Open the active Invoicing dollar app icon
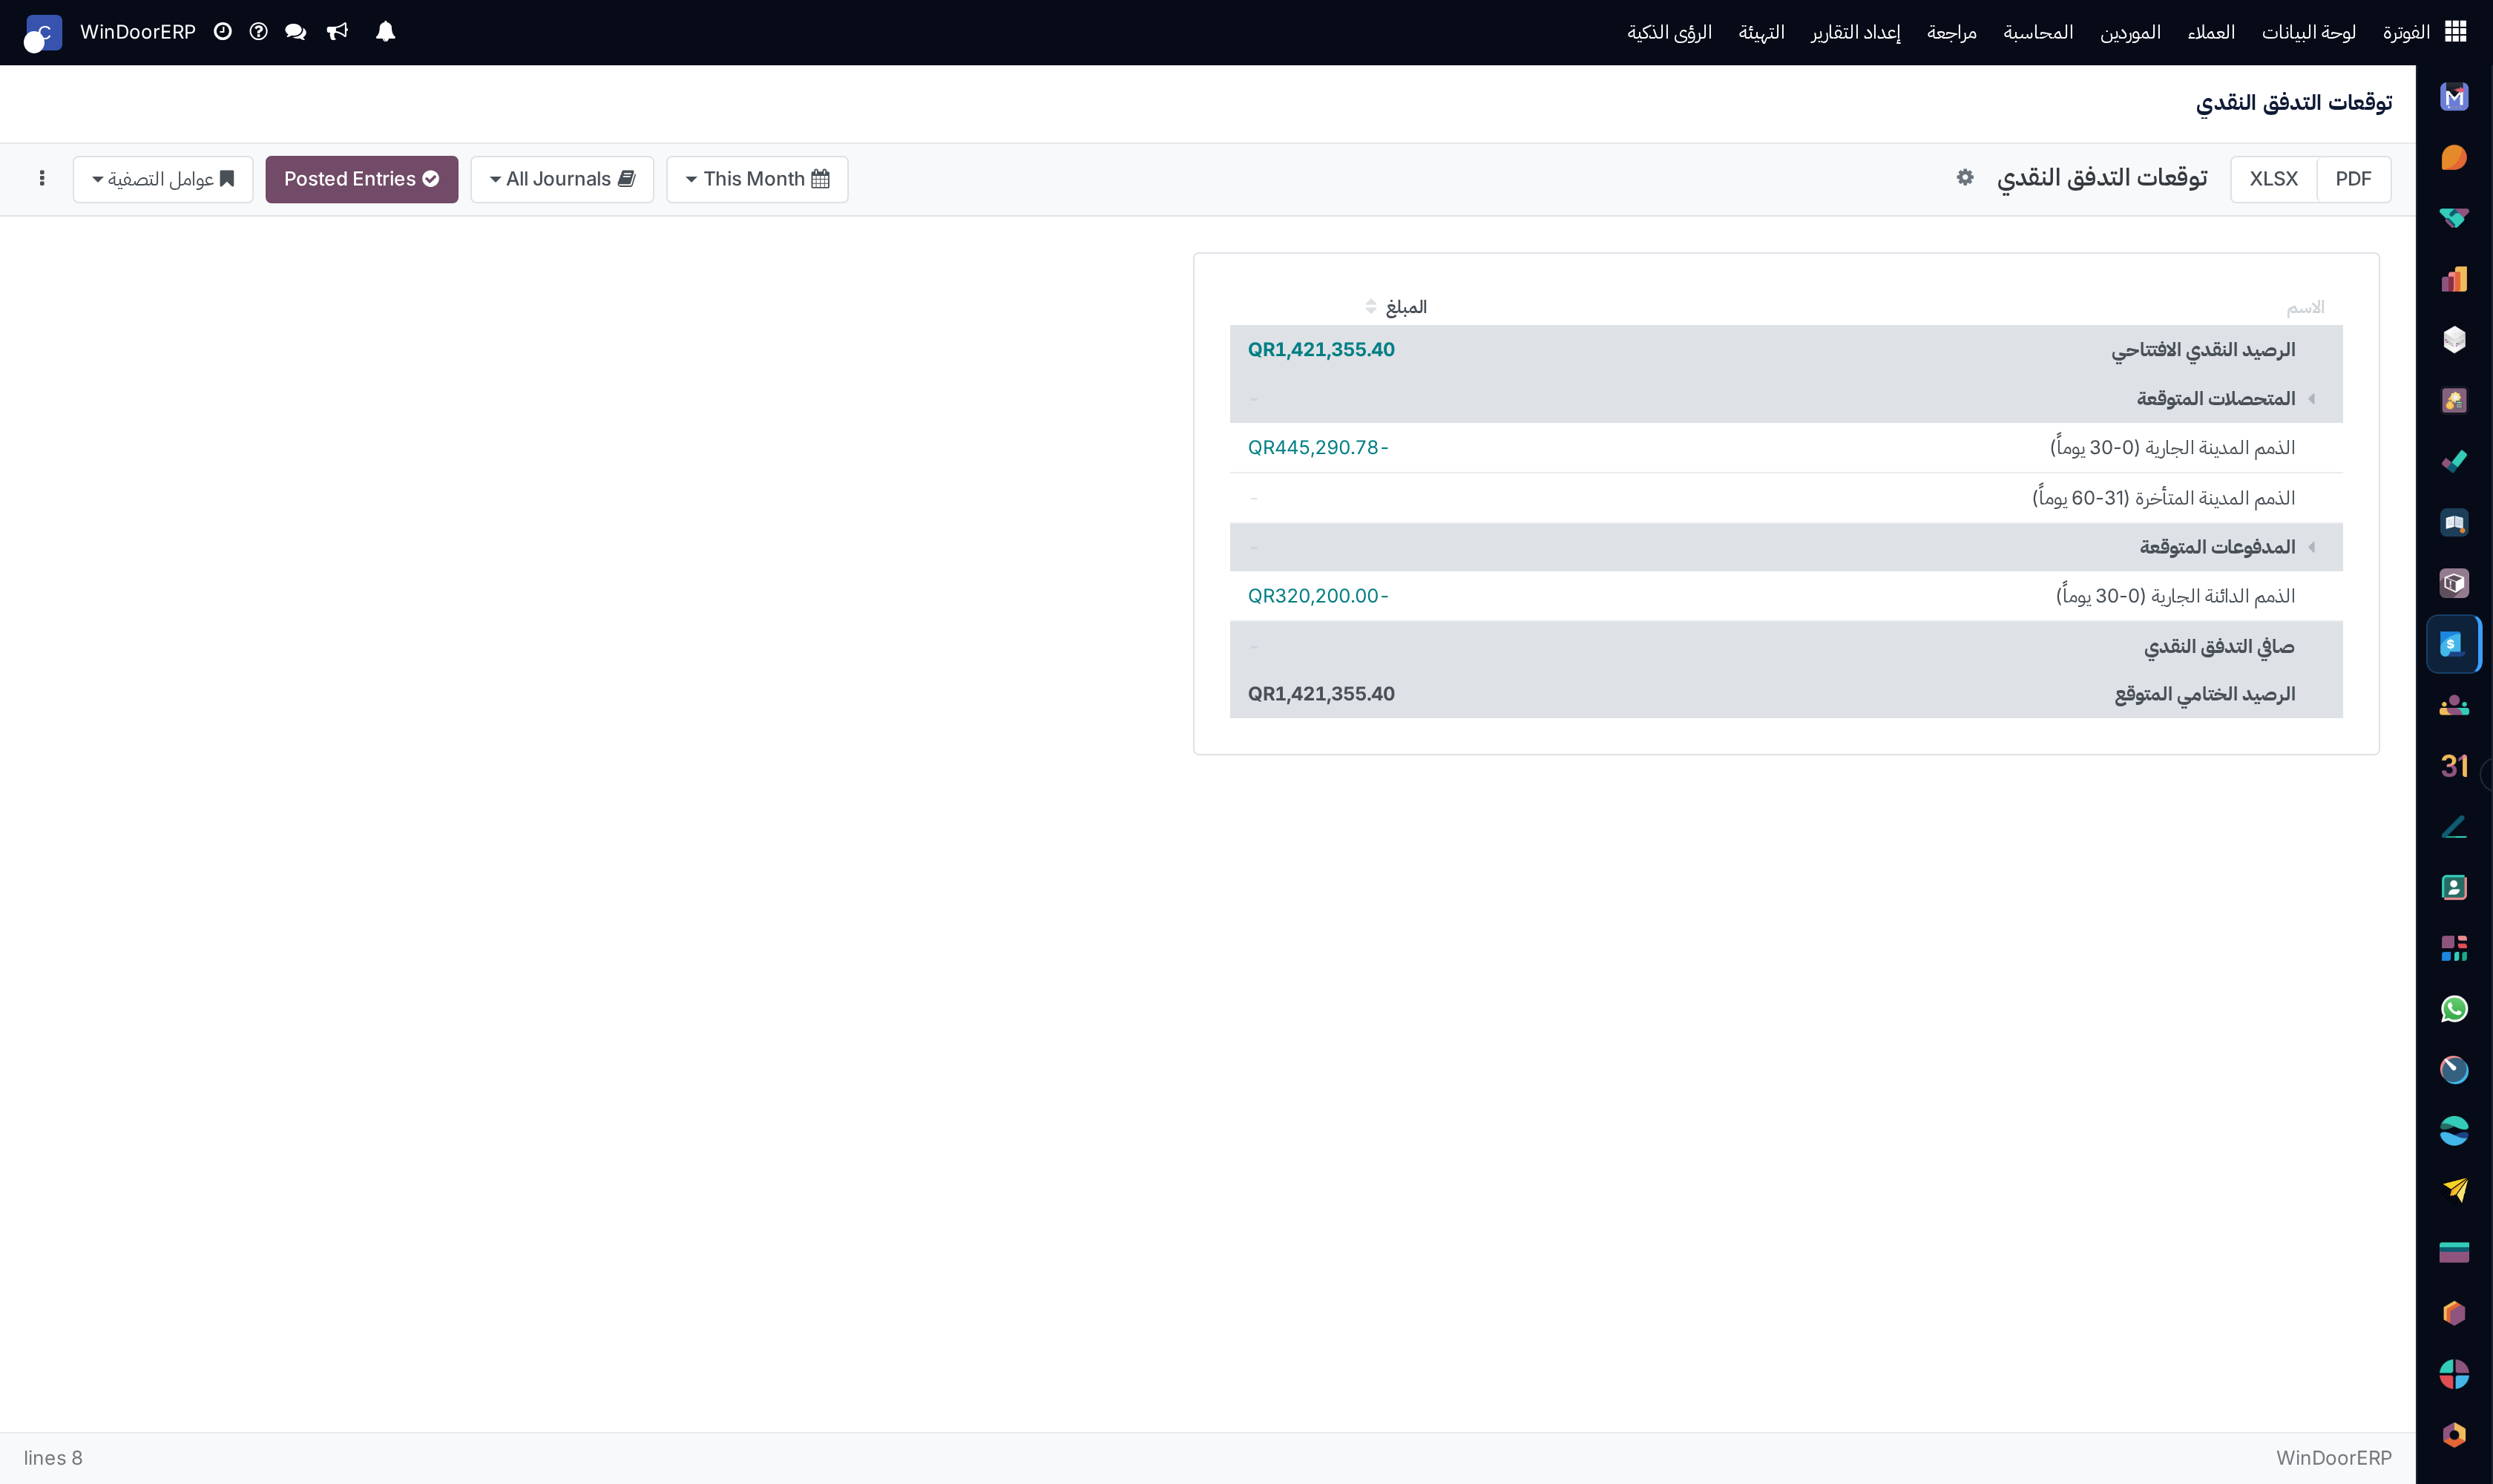The height and width of the screenshot is (1484, 2493). coord(2454,644)
